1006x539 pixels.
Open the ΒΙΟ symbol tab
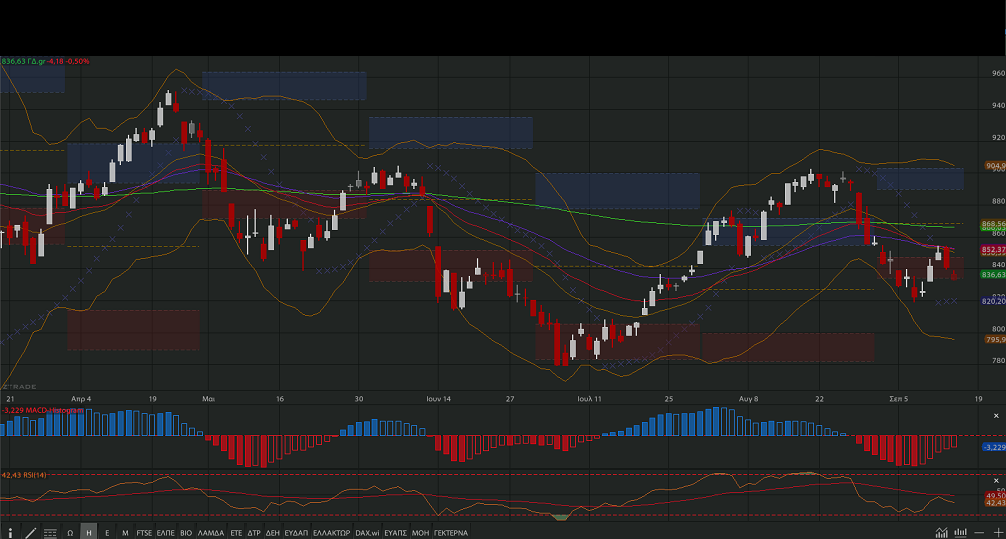coord(185,533)
